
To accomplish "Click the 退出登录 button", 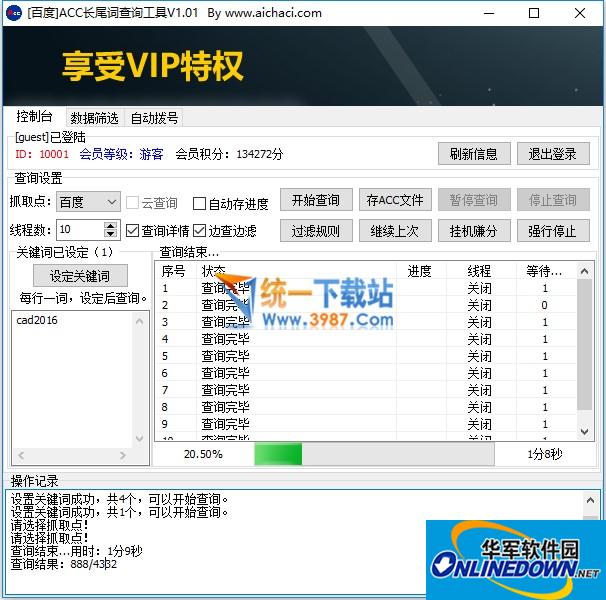I will 553,154.
